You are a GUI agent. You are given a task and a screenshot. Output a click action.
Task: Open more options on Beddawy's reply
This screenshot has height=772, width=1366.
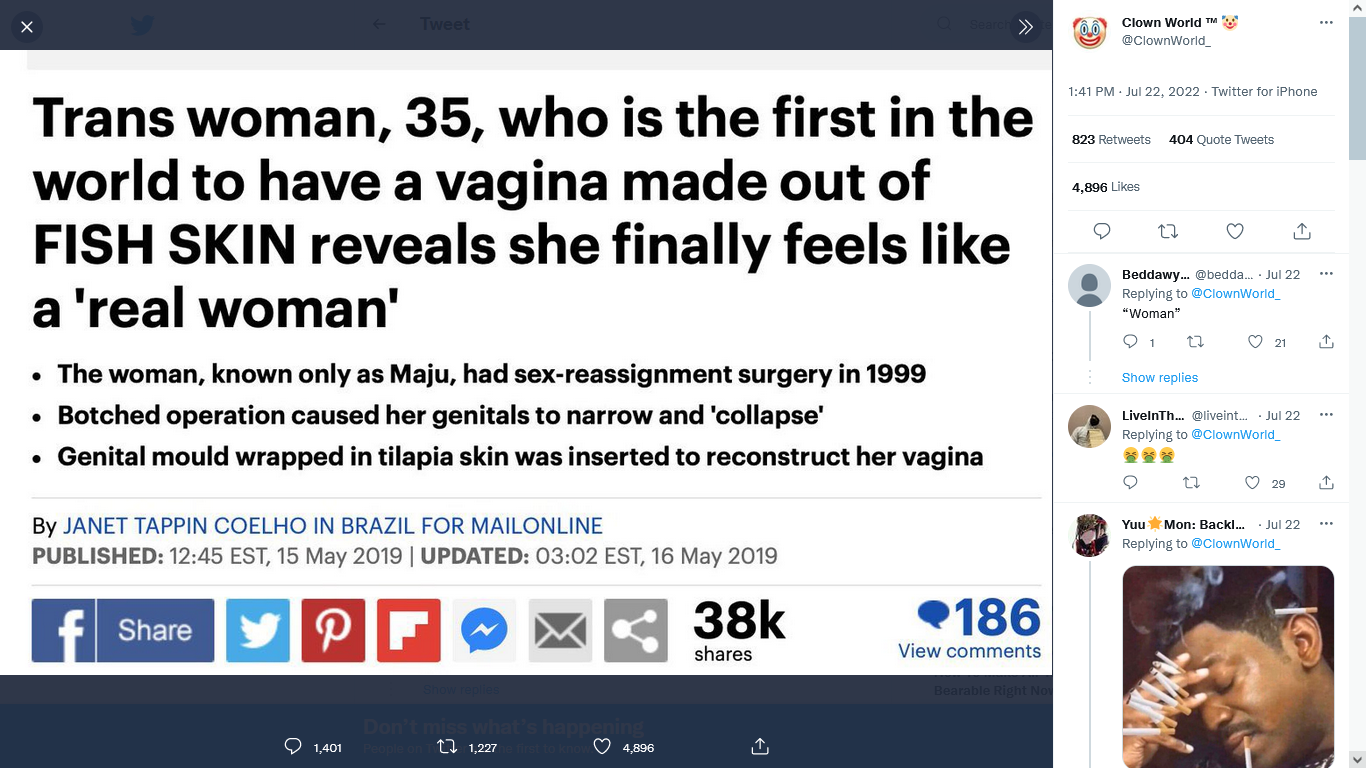(1326, 274)
